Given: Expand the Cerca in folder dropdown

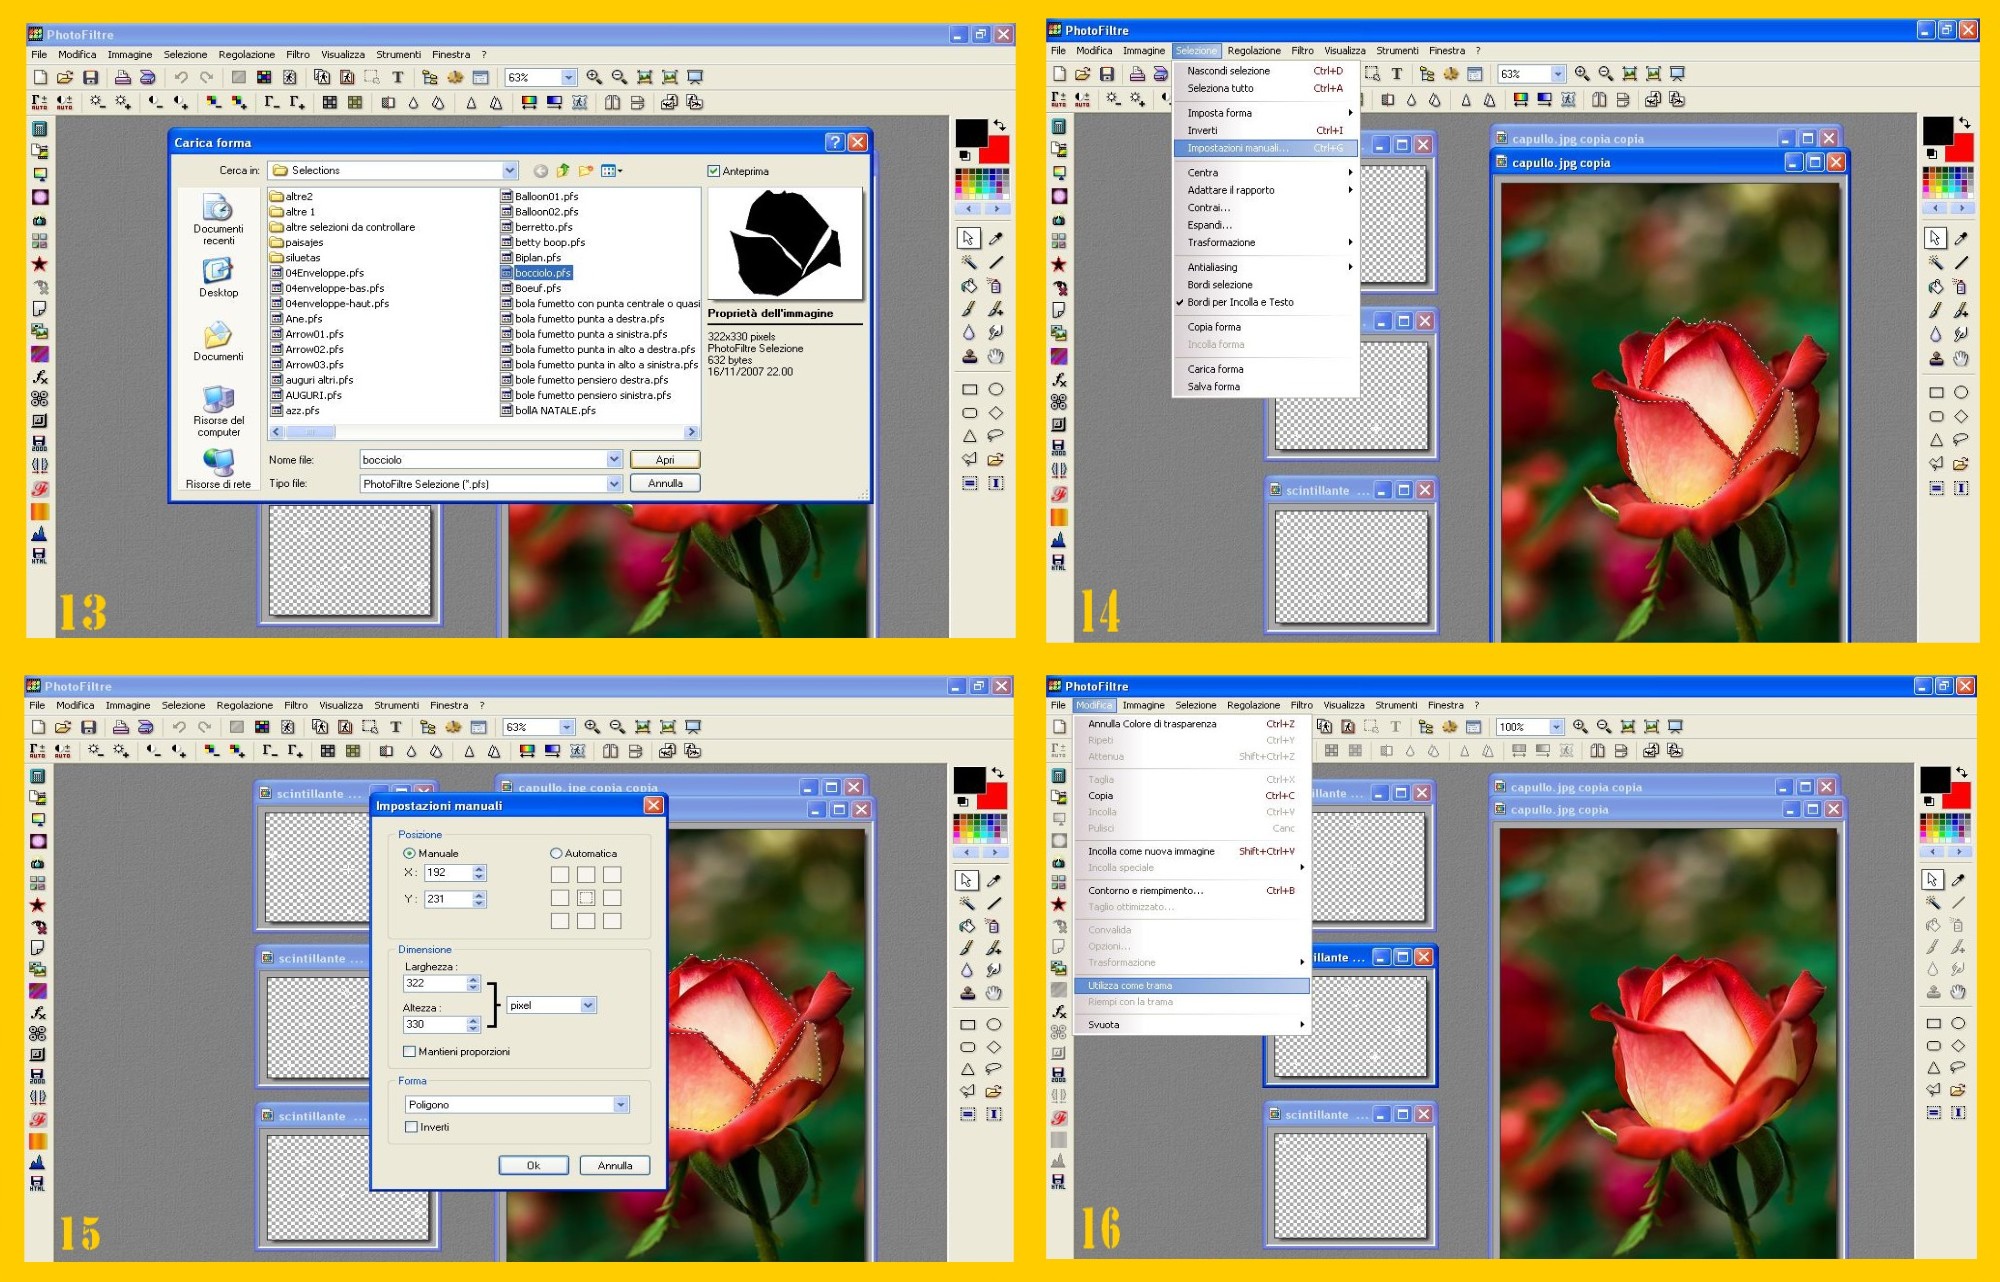Looking at the screenshot, I should (x=509, y=171).
